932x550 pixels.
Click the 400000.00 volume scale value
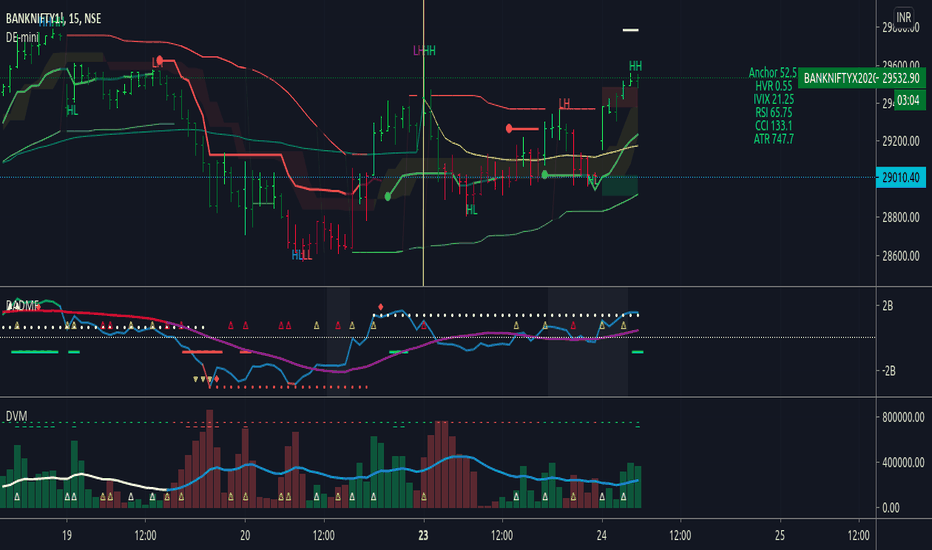click(x=903, y=463)
